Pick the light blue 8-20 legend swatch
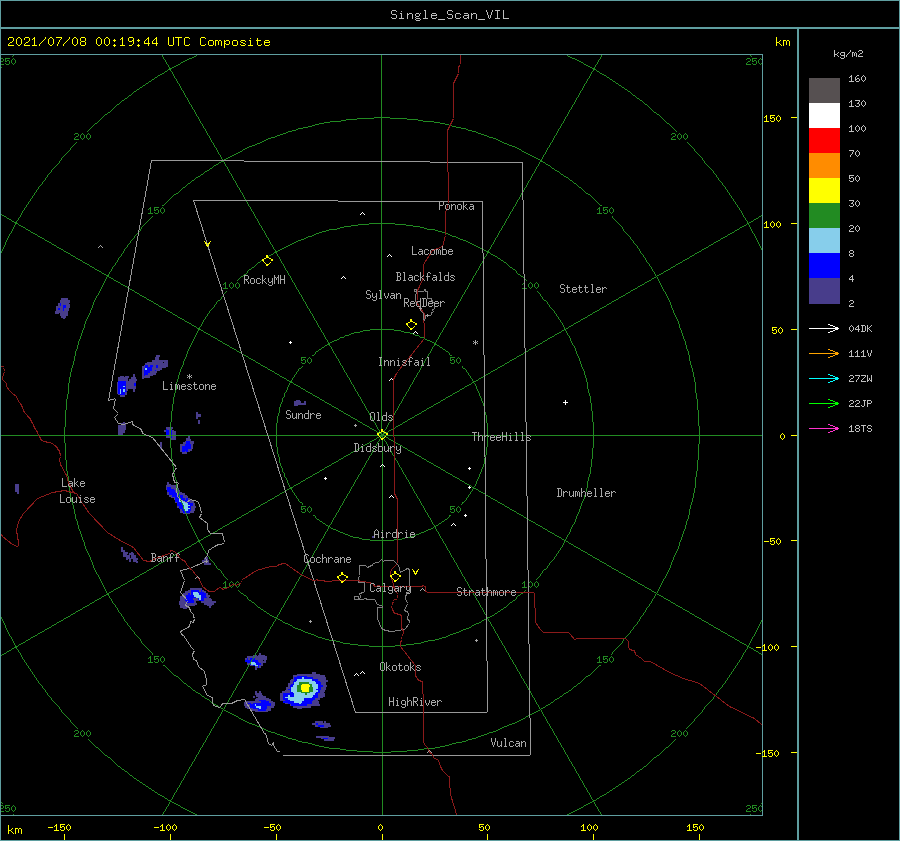The height and width of the screenshot is (841, 900). [x=824, y=241]
